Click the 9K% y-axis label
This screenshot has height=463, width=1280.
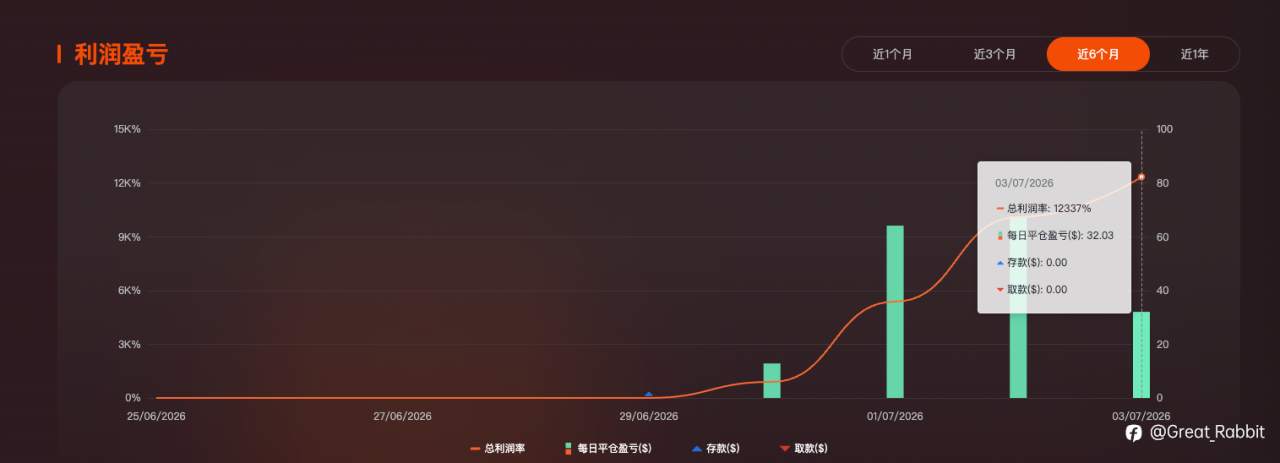point(130,237)
